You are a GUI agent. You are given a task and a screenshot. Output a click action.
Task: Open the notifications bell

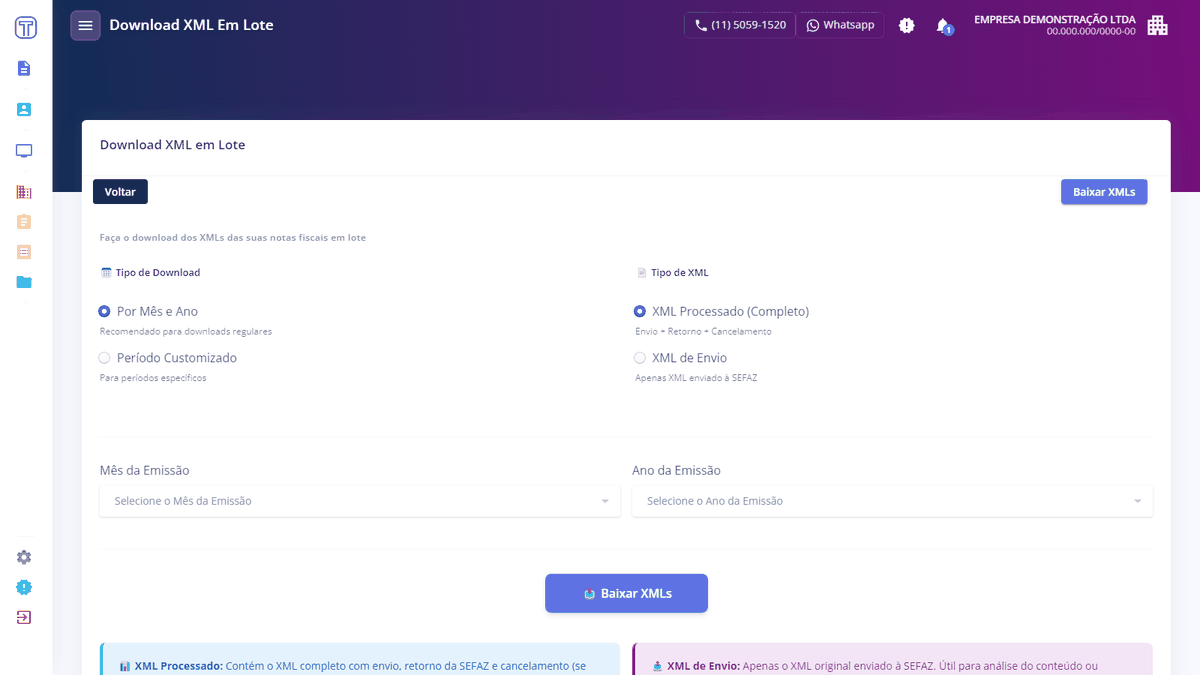pyautogui.click(x=943, y=25)
